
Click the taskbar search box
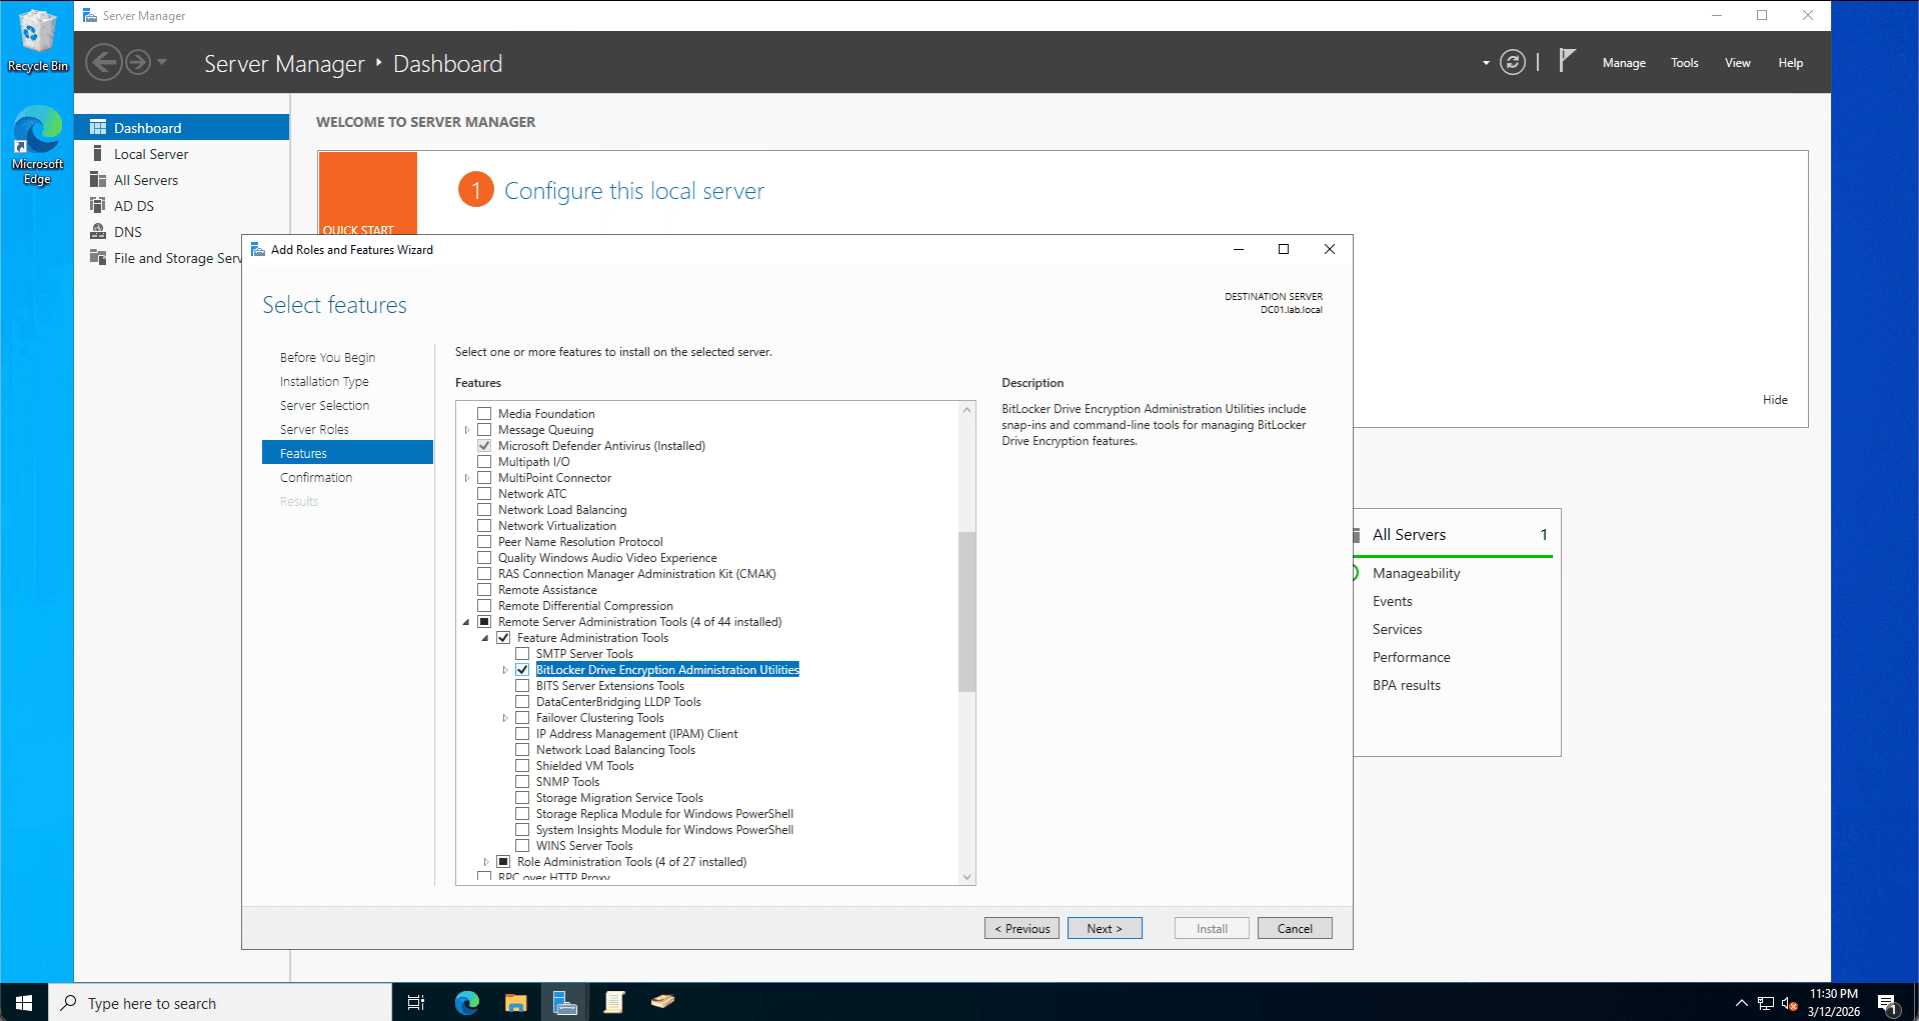tap(220, 1002)
